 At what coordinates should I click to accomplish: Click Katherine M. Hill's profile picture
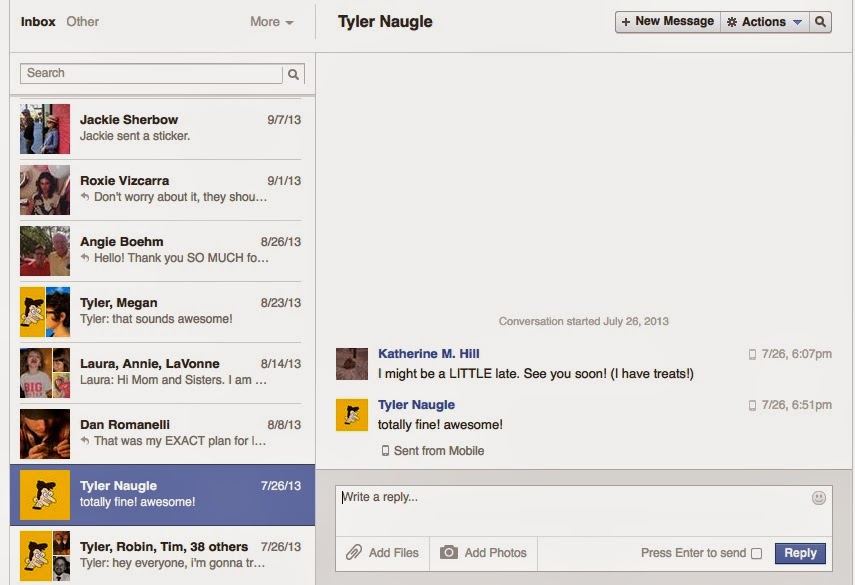[x=352, y=364]
